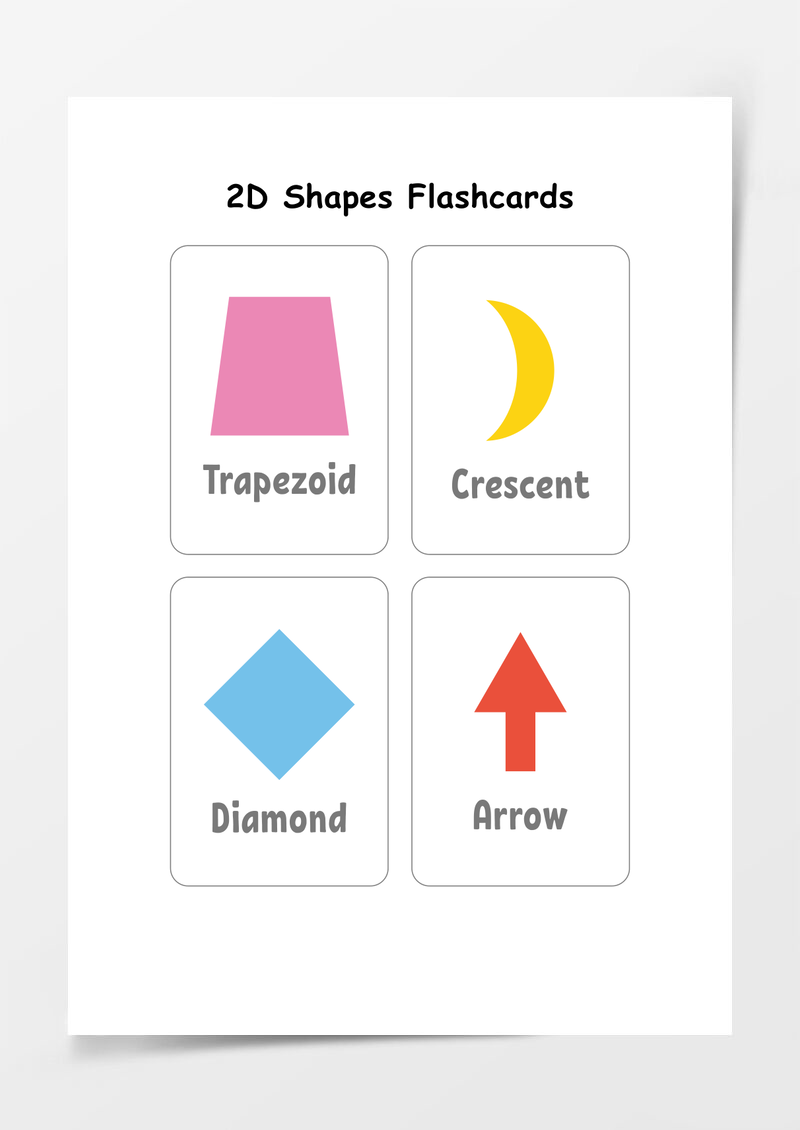Select the word Flashcards in the title
Screen dimensions: 800x1130
[491, 196]
